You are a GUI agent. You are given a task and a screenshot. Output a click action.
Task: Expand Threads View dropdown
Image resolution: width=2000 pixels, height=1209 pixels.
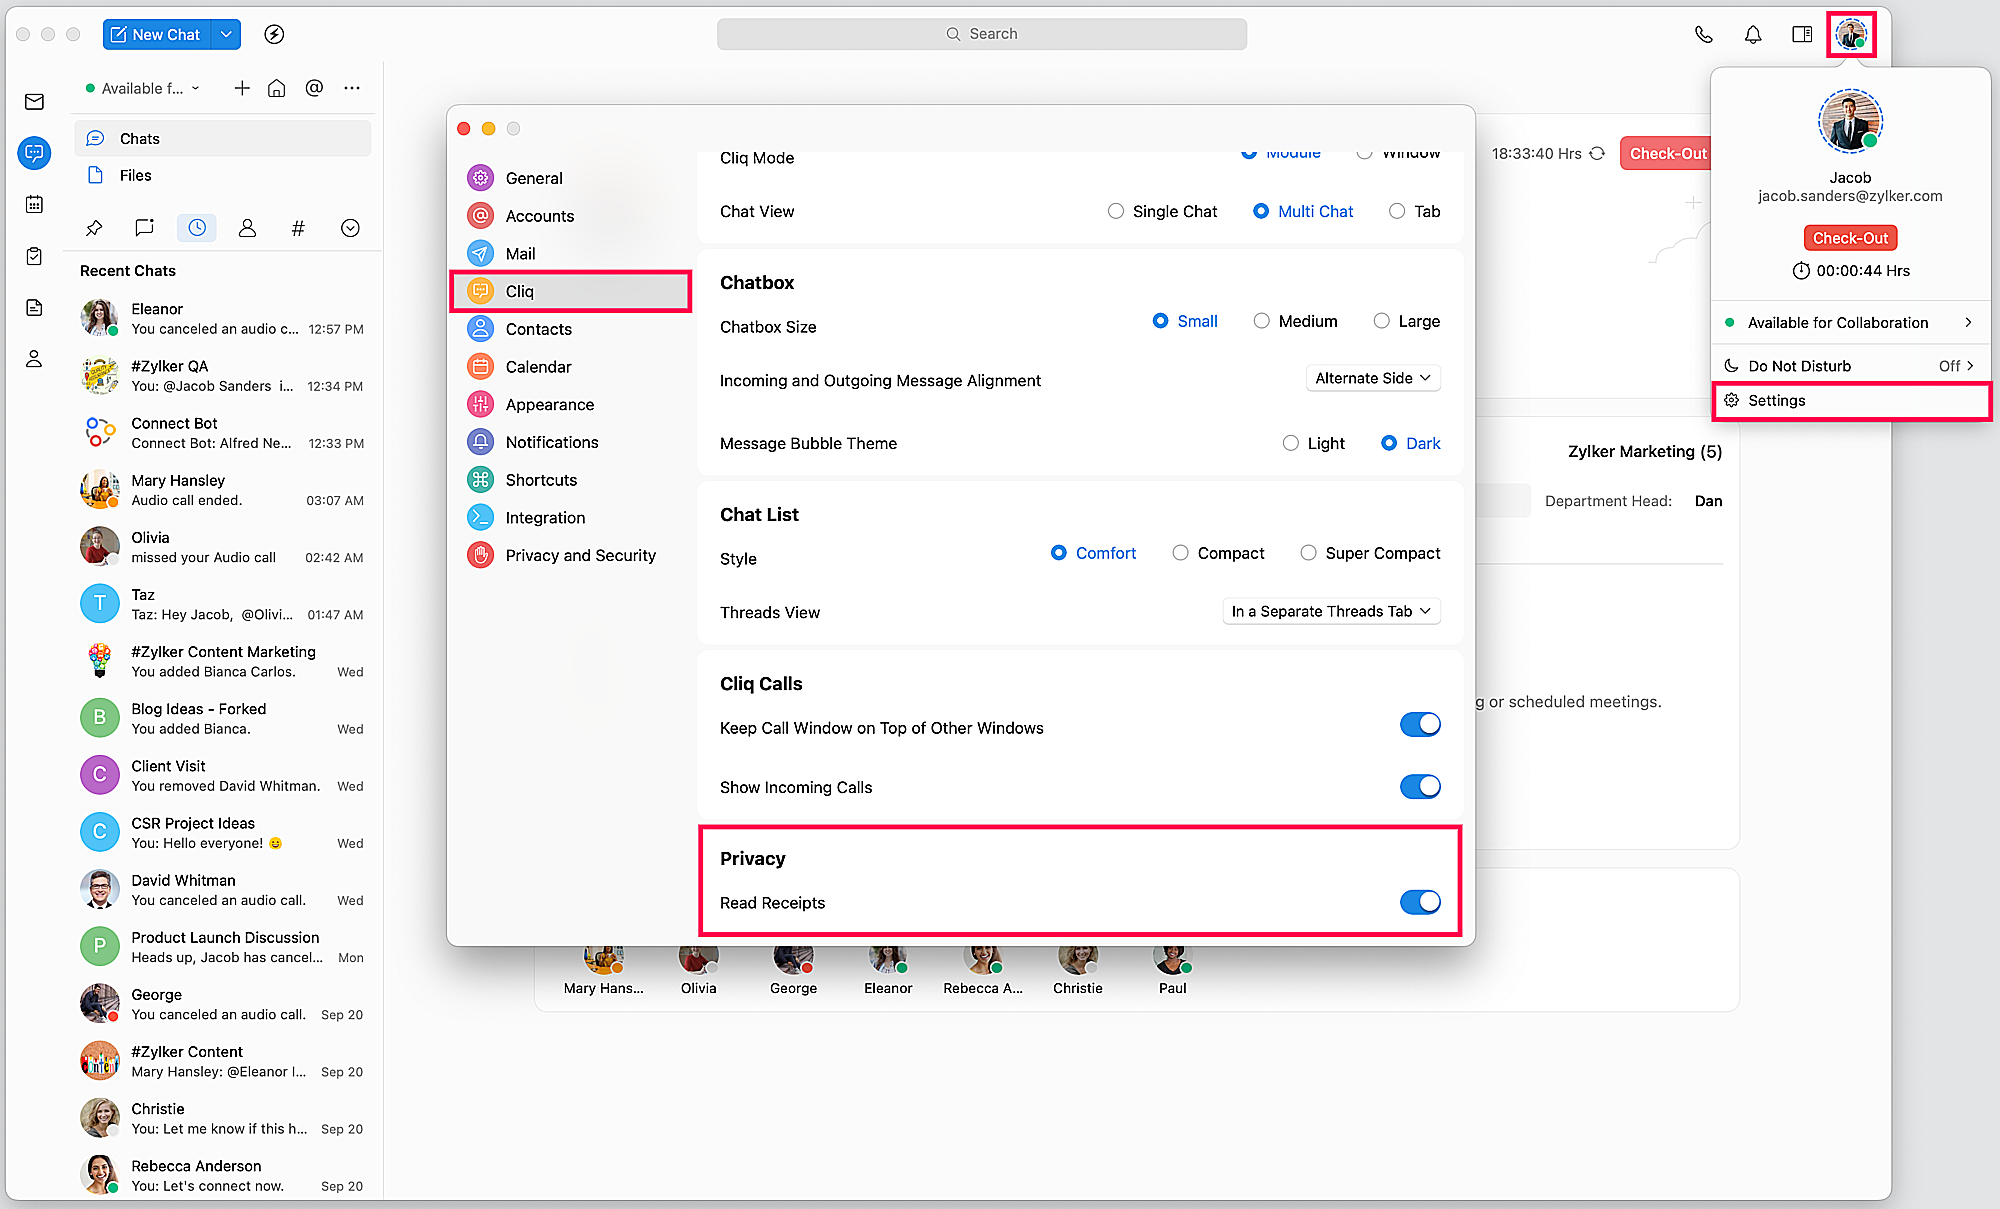1331,611
